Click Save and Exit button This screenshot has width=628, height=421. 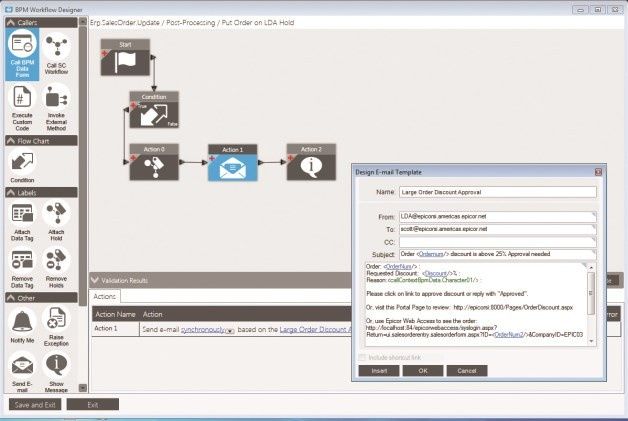coord(35,405)
